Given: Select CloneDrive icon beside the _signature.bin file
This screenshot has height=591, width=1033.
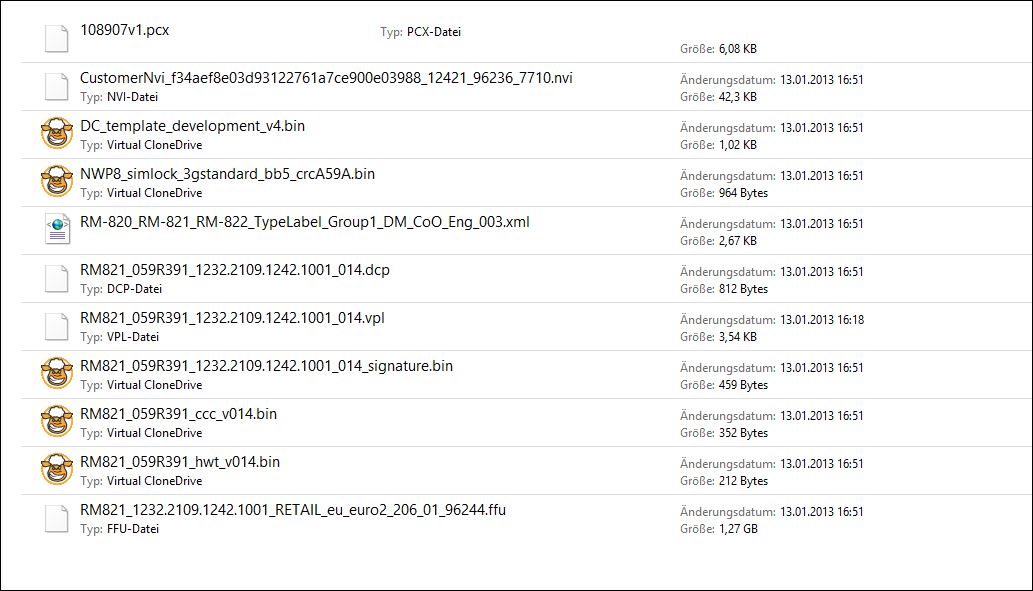Looking at the screenshot, I should coord(57,374).
